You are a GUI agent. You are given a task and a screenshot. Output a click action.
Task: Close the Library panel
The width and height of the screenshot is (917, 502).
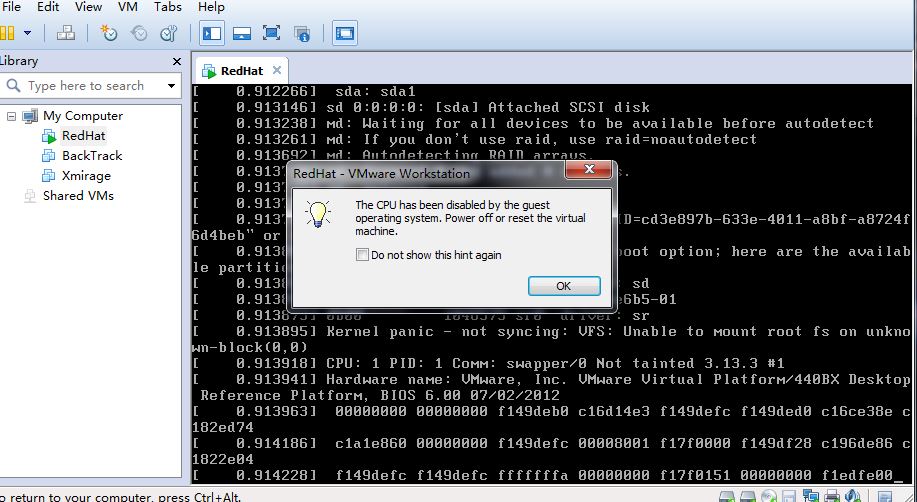[177, 61]
